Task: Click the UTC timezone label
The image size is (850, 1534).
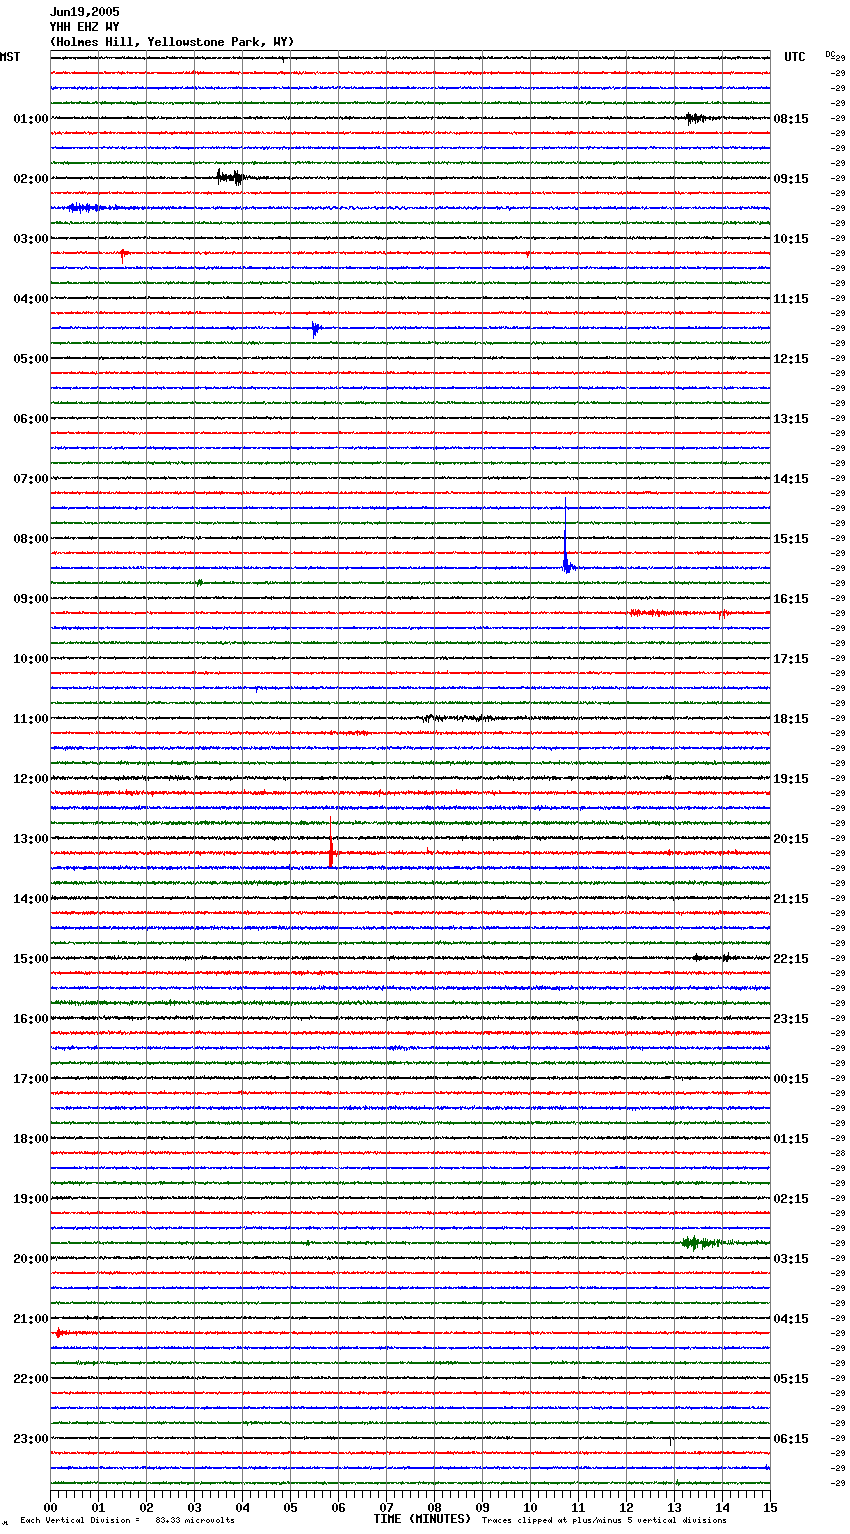Action: (x=795, y=57)
